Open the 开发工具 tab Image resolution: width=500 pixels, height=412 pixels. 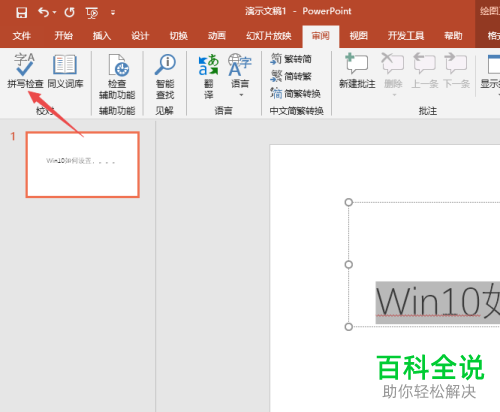[406, 36]
